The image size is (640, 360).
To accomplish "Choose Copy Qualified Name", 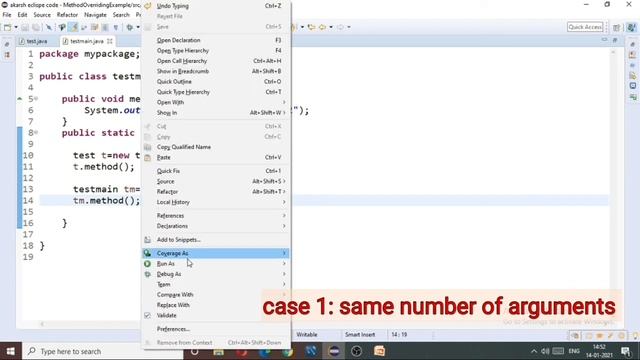I will pyautogui.click(x=216, y=147).
